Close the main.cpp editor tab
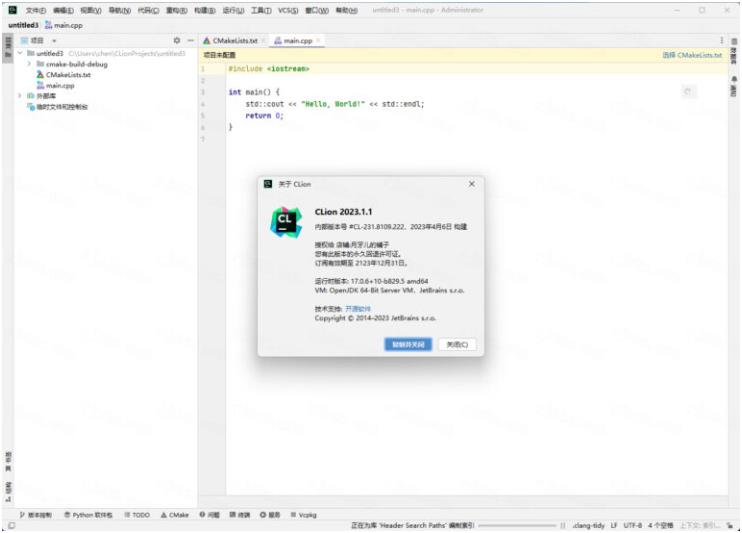Screen dimensions: 742x533 coord(318,41)
